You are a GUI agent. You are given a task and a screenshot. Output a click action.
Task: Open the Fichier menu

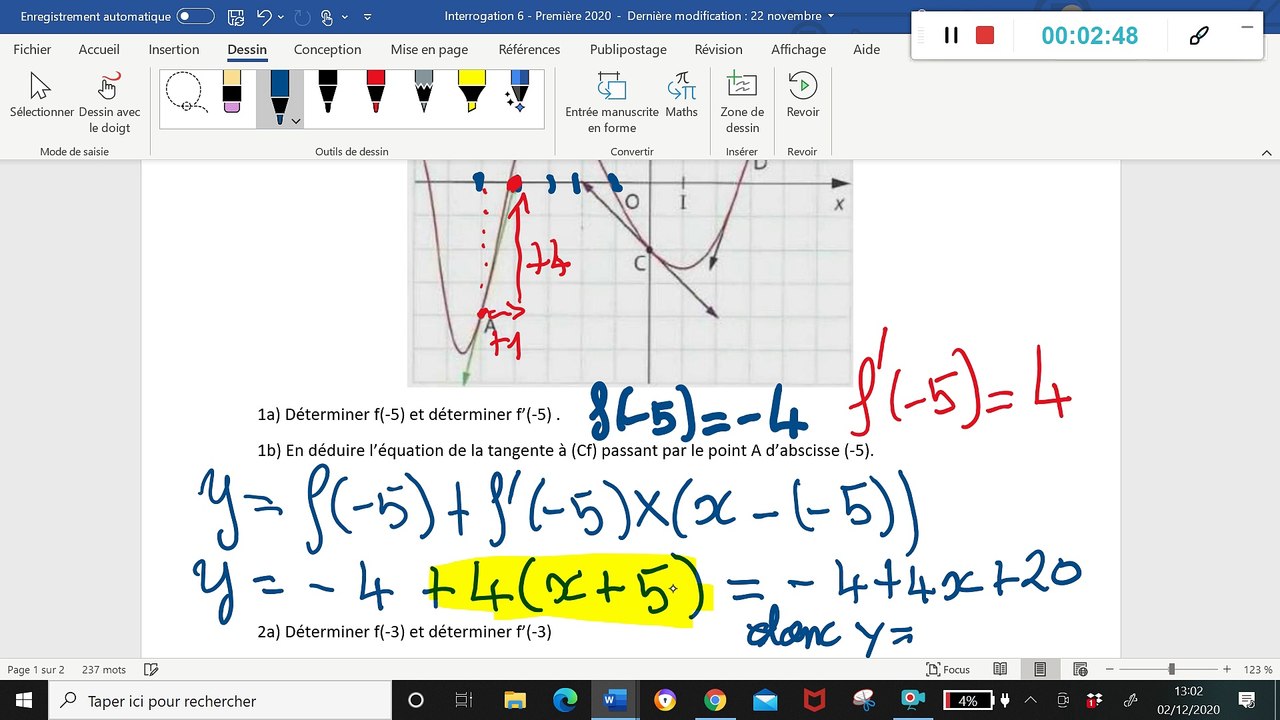[32, 49]
